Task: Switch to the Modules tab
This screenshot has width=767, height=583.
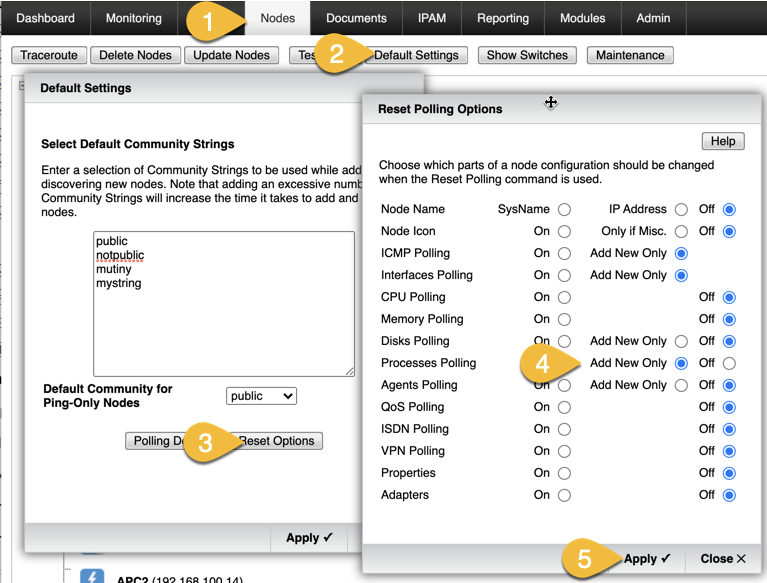Action: tap(583, 18)
